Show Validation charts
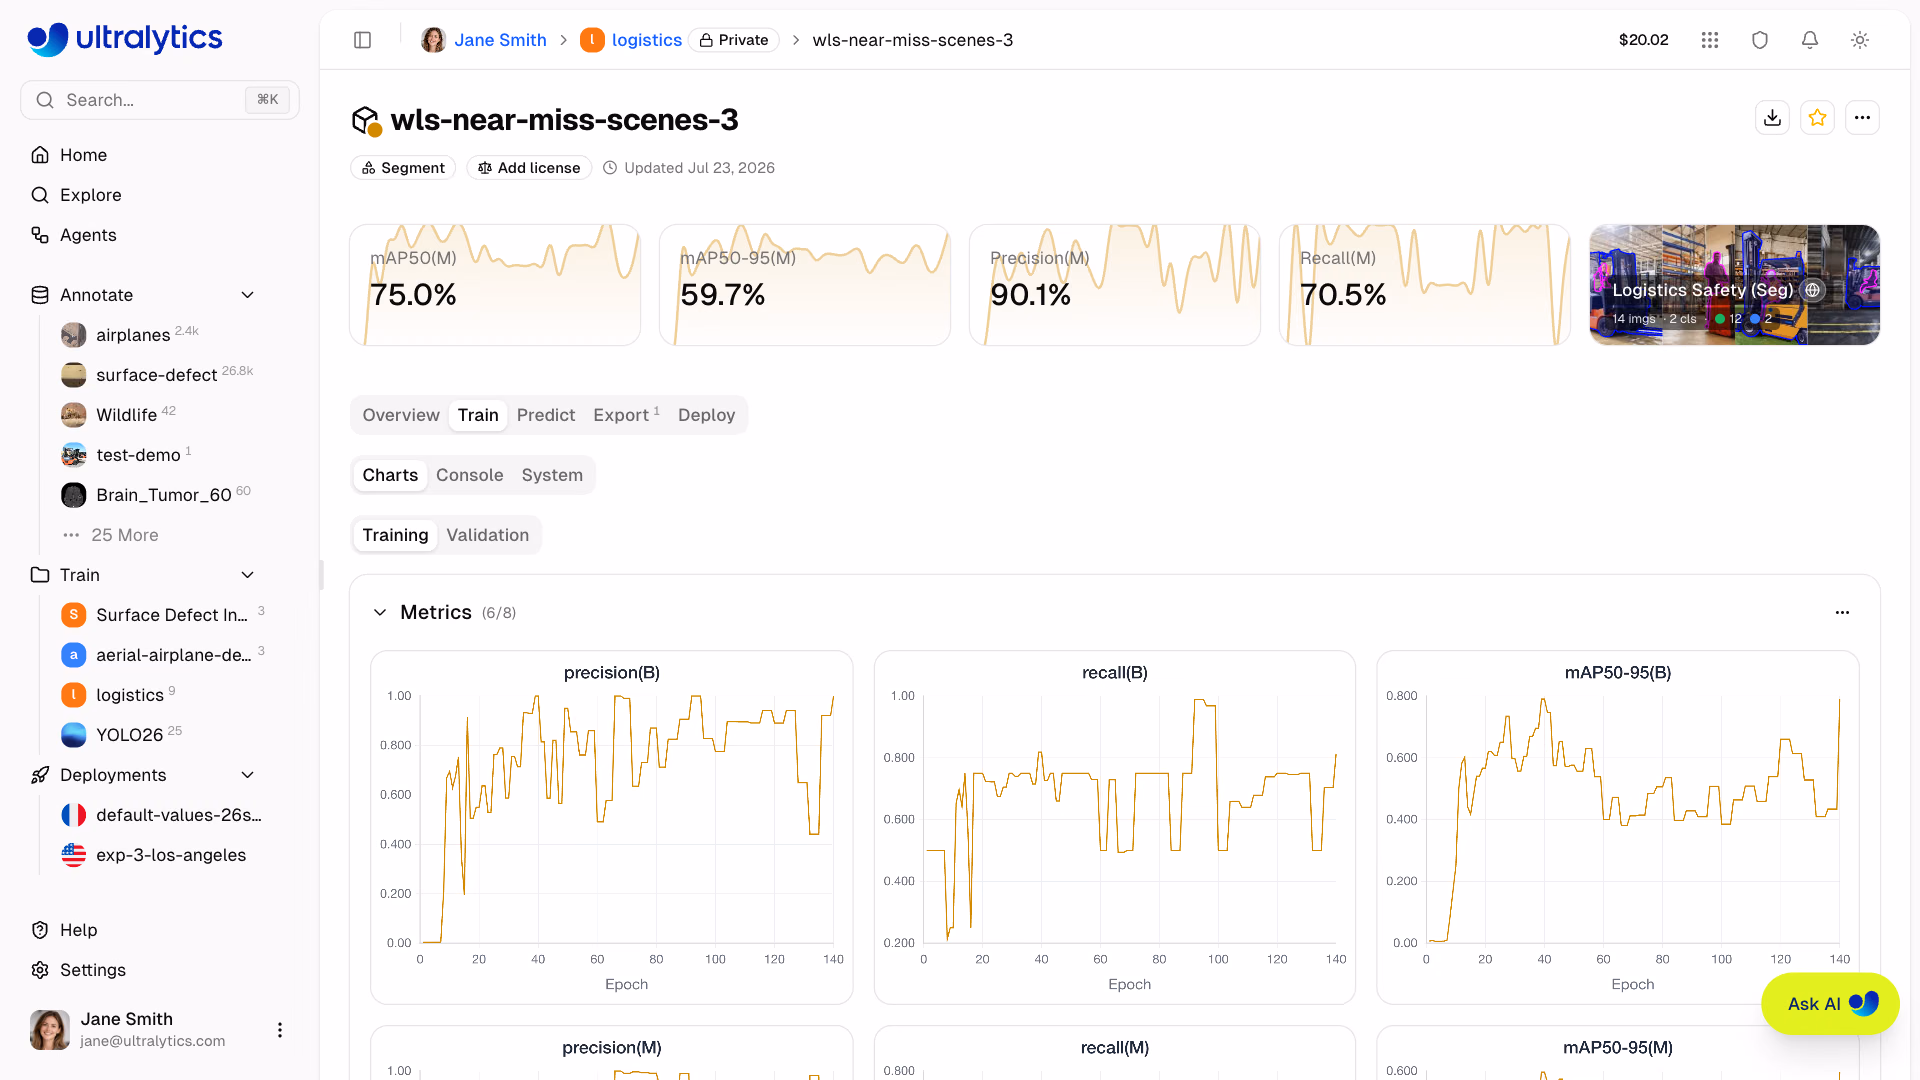Image resolution: width=1920 pixels, height=1080 pixels. [x=488, y=535]
